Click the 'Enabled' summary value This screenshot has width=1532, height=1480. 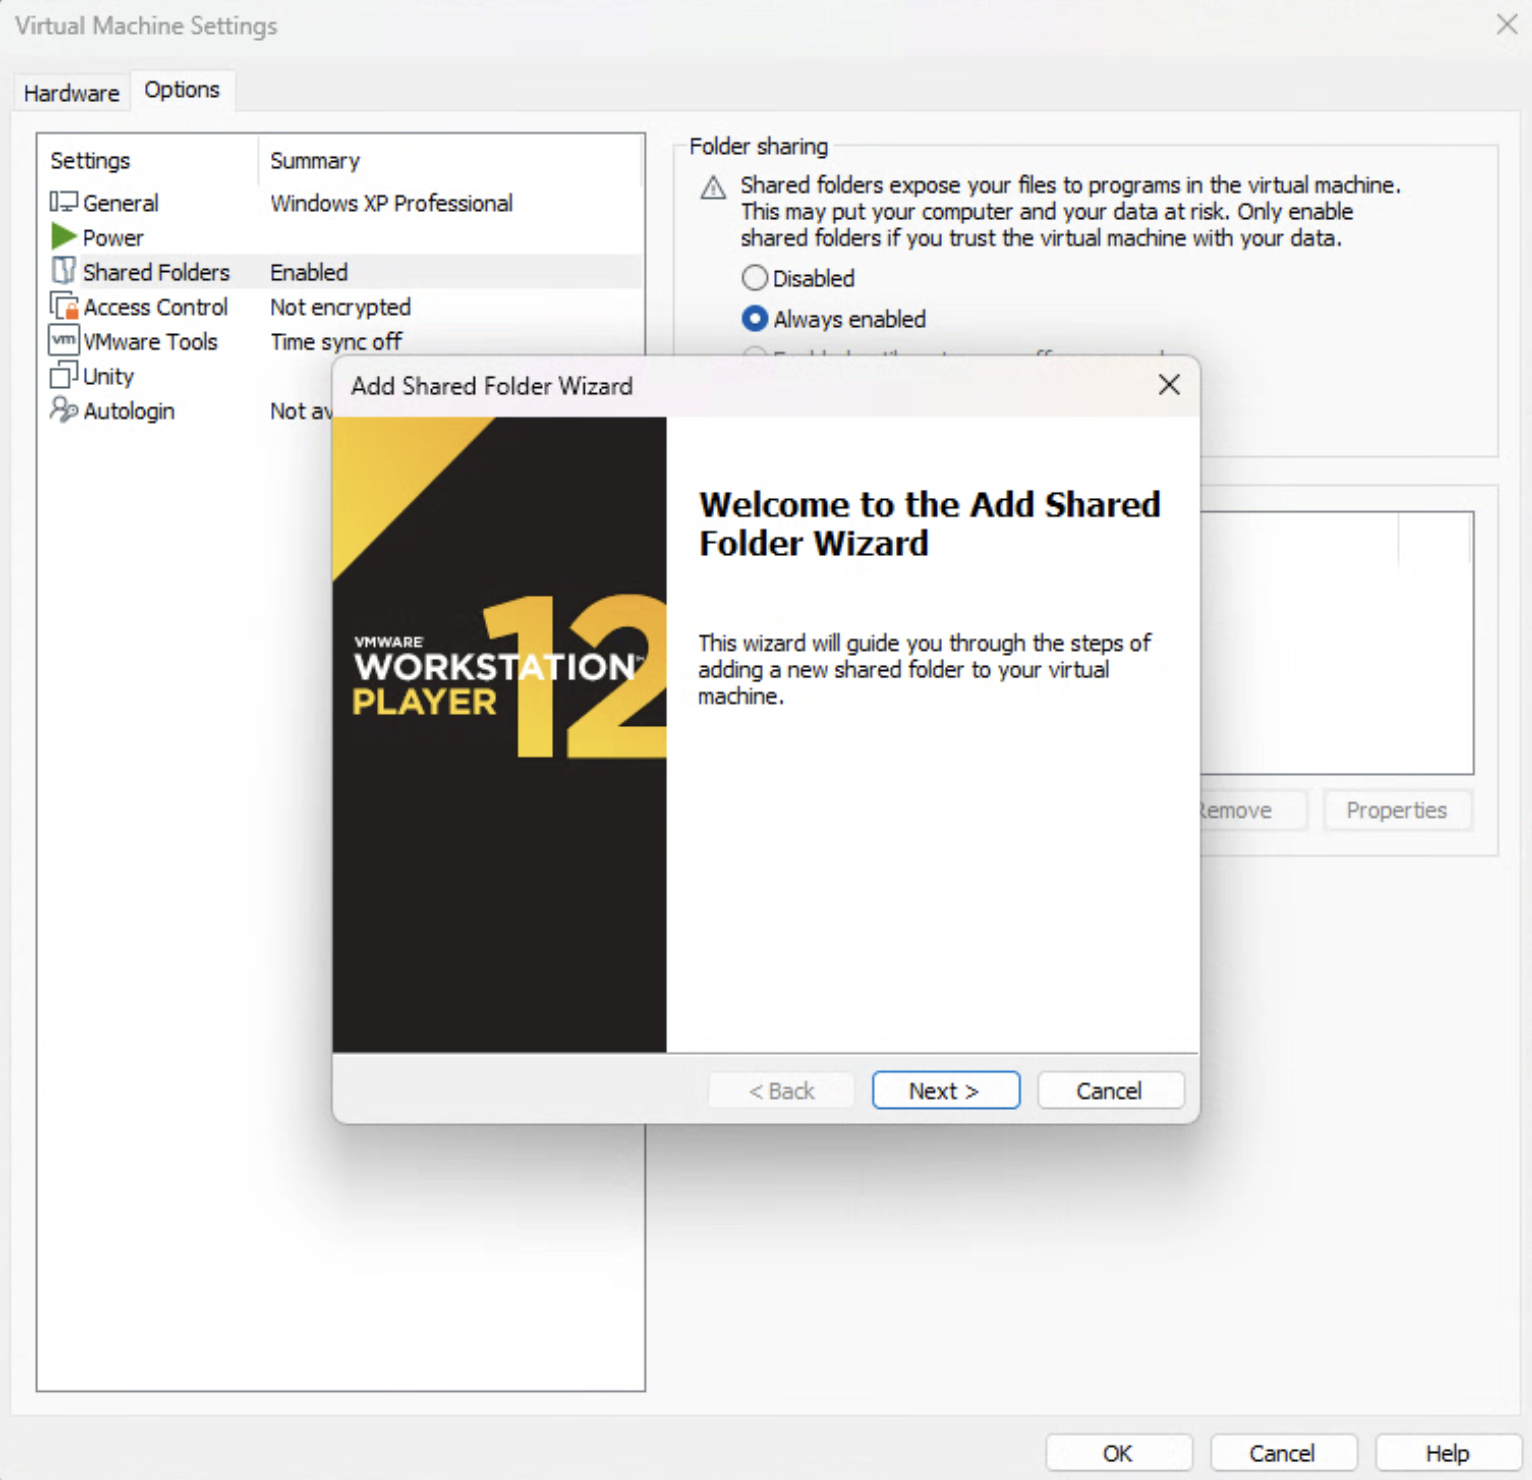(309, 272)
